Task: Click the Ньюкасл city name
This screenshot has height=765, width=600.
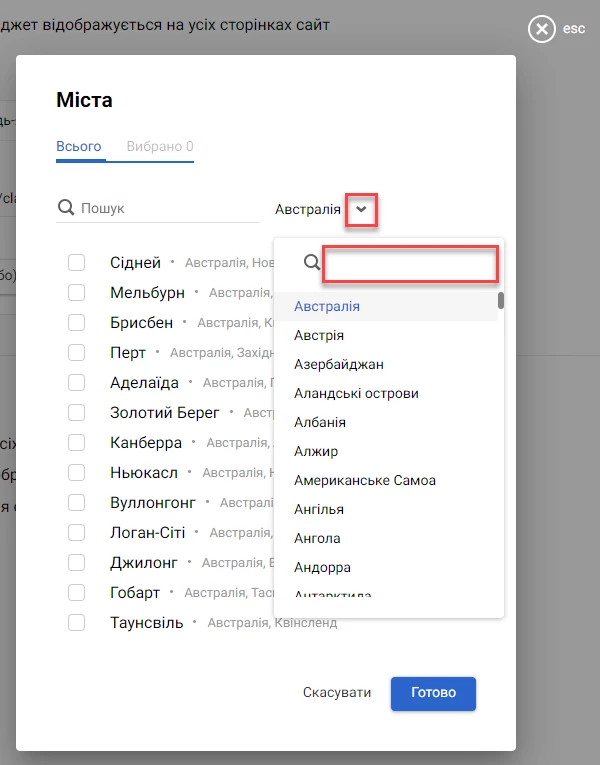Action: (x=144, y=472)
